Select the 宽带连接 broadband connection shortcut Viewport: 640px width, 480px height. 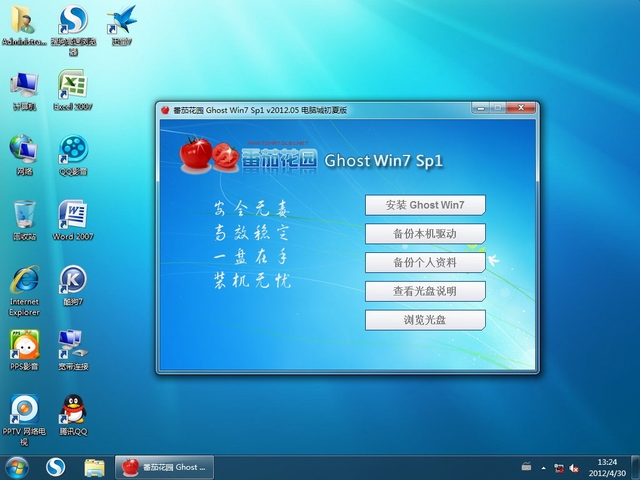click(73, 350)
